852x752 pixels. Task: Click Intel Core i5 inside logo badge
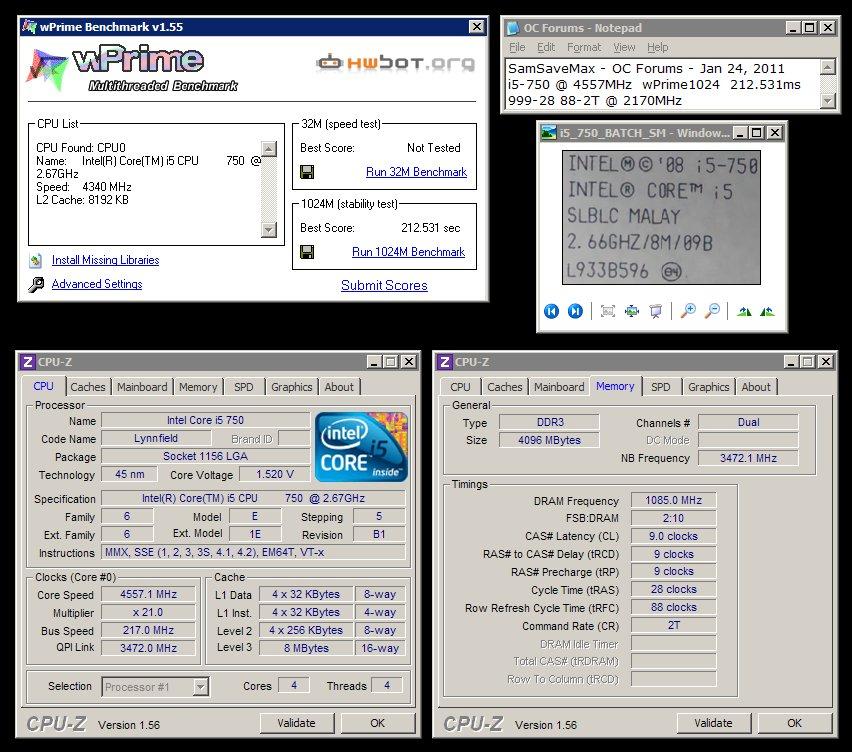[x=361, y=447]
